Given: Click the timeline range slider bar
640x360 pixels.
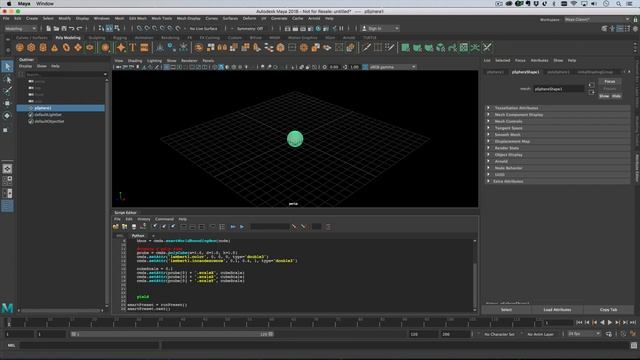Looking at the screenshot, I should [172, 334].
